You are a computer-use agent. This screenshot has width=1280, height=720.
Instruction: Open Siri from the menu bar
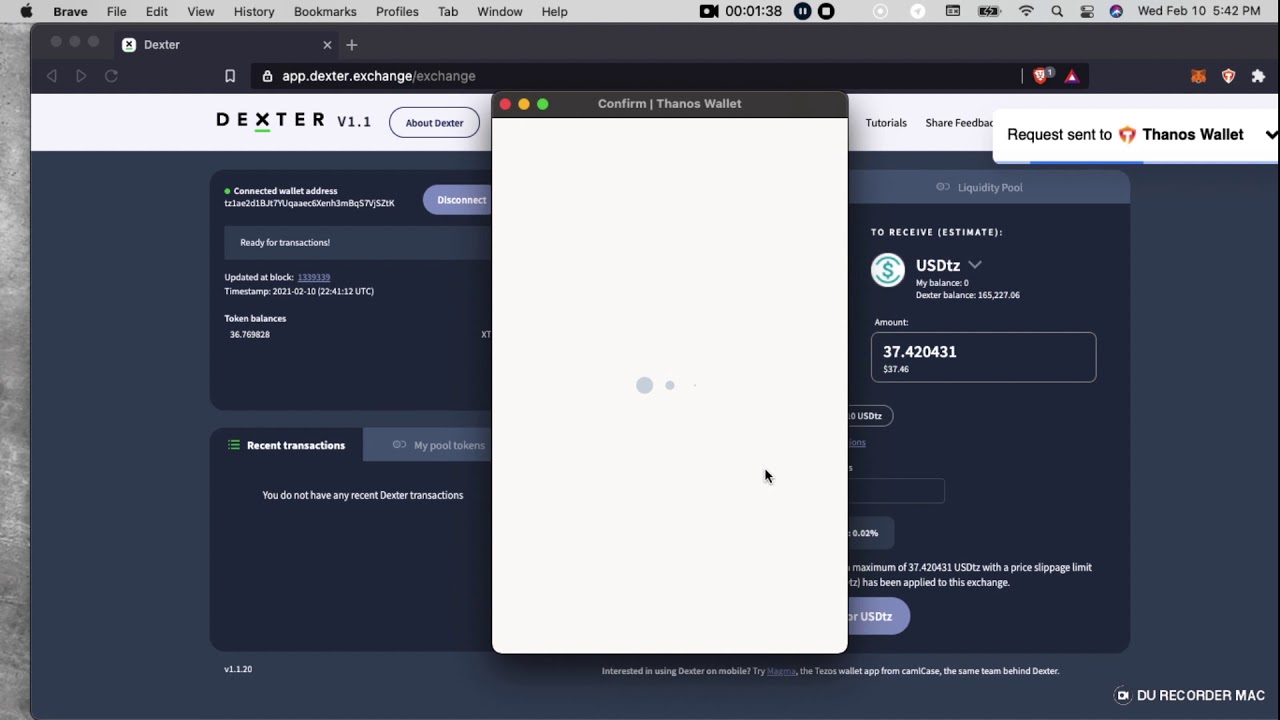pyautogui.click(x=1116, y=11)
